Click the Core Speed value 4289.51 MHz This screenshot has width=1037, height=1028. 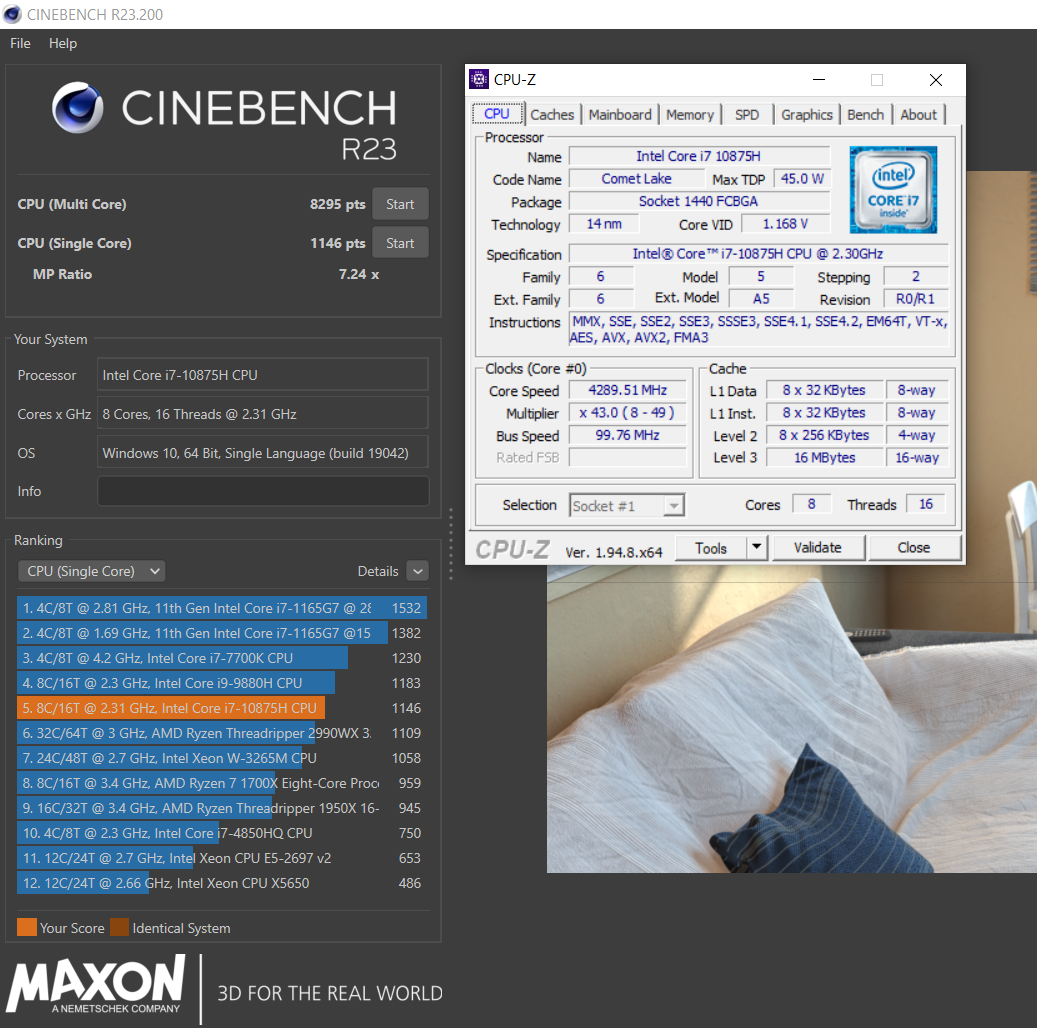point(628,390)
